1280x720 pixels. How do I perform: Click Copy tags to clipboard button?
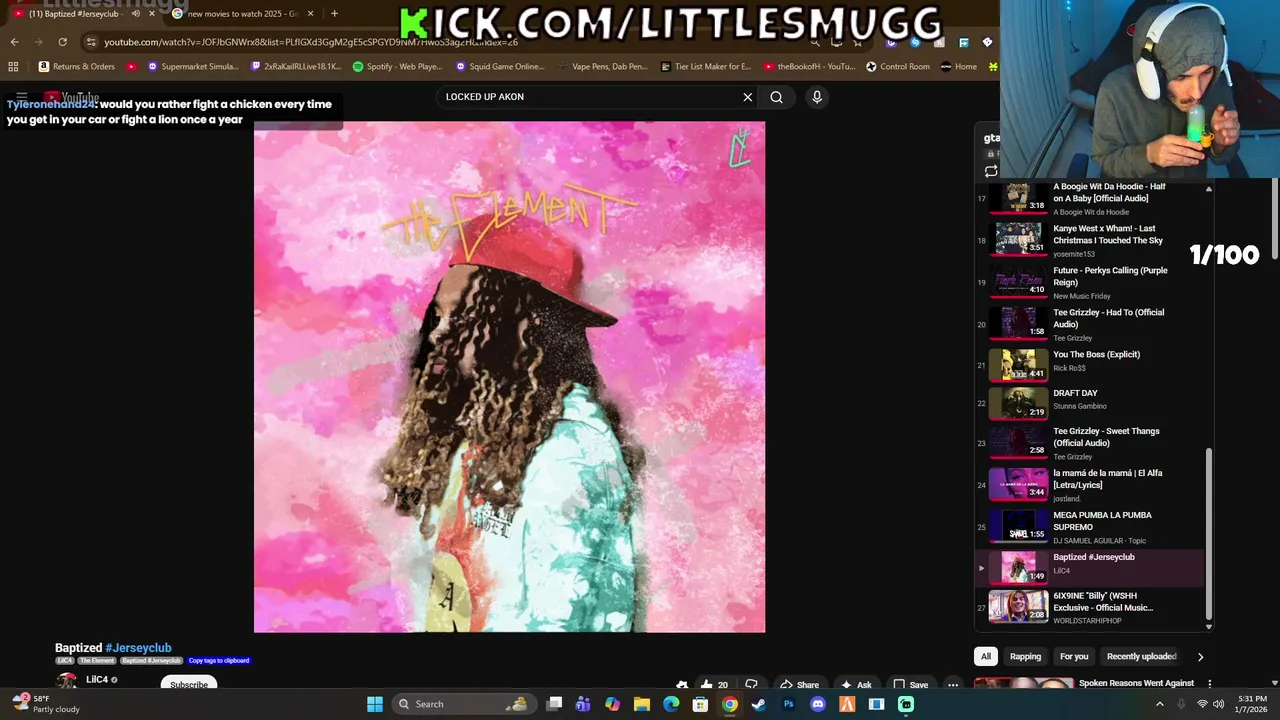point(219,661)
